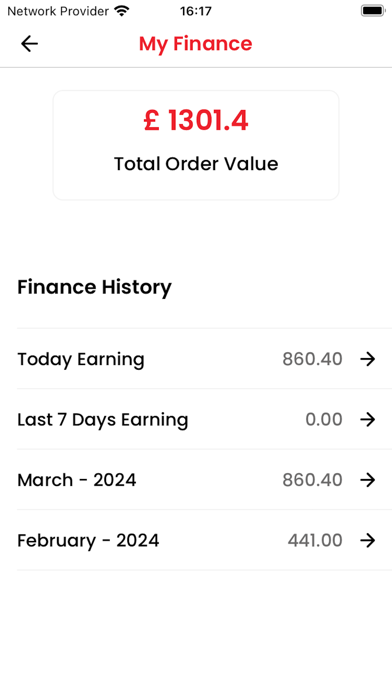
Task: Open Last 7 Days Earning arrow
Action: tap(368, 419)
